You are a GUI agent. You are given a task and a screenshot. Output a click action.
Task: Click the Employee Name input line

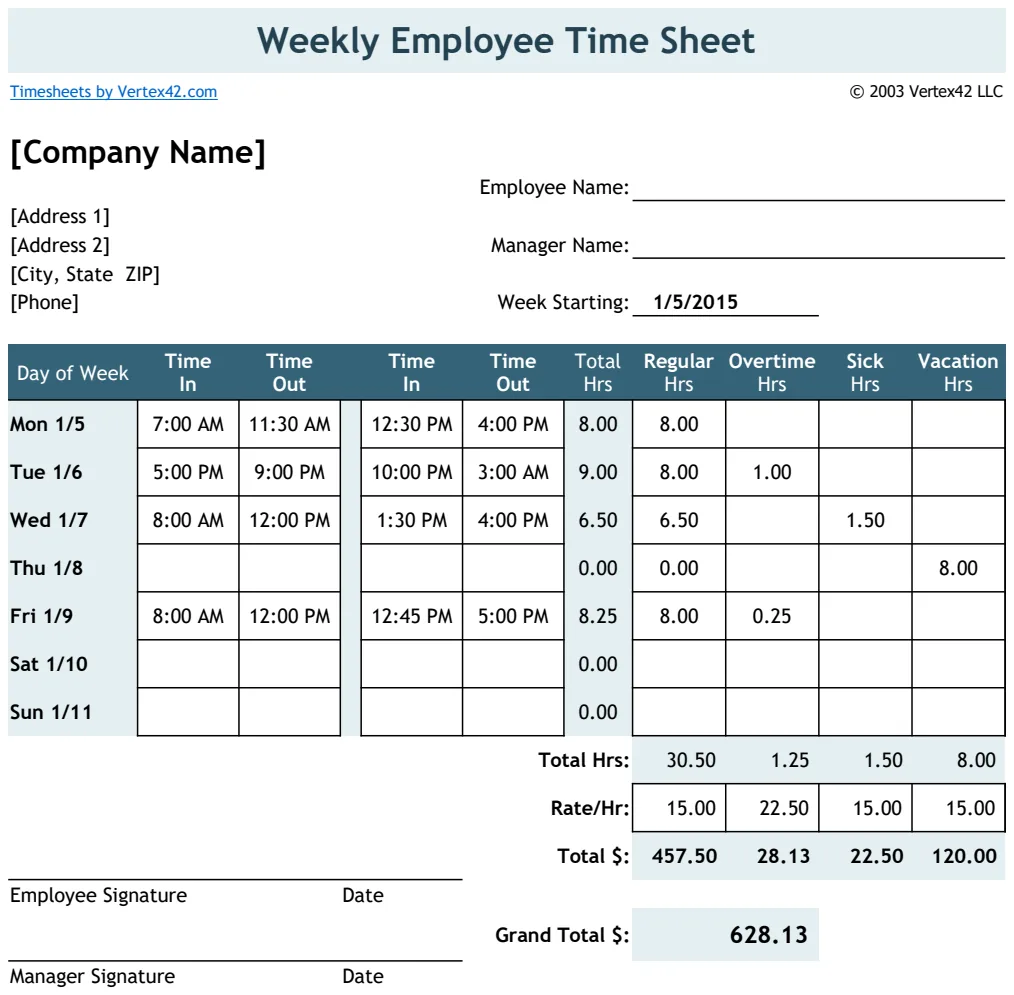click(818, 187)
